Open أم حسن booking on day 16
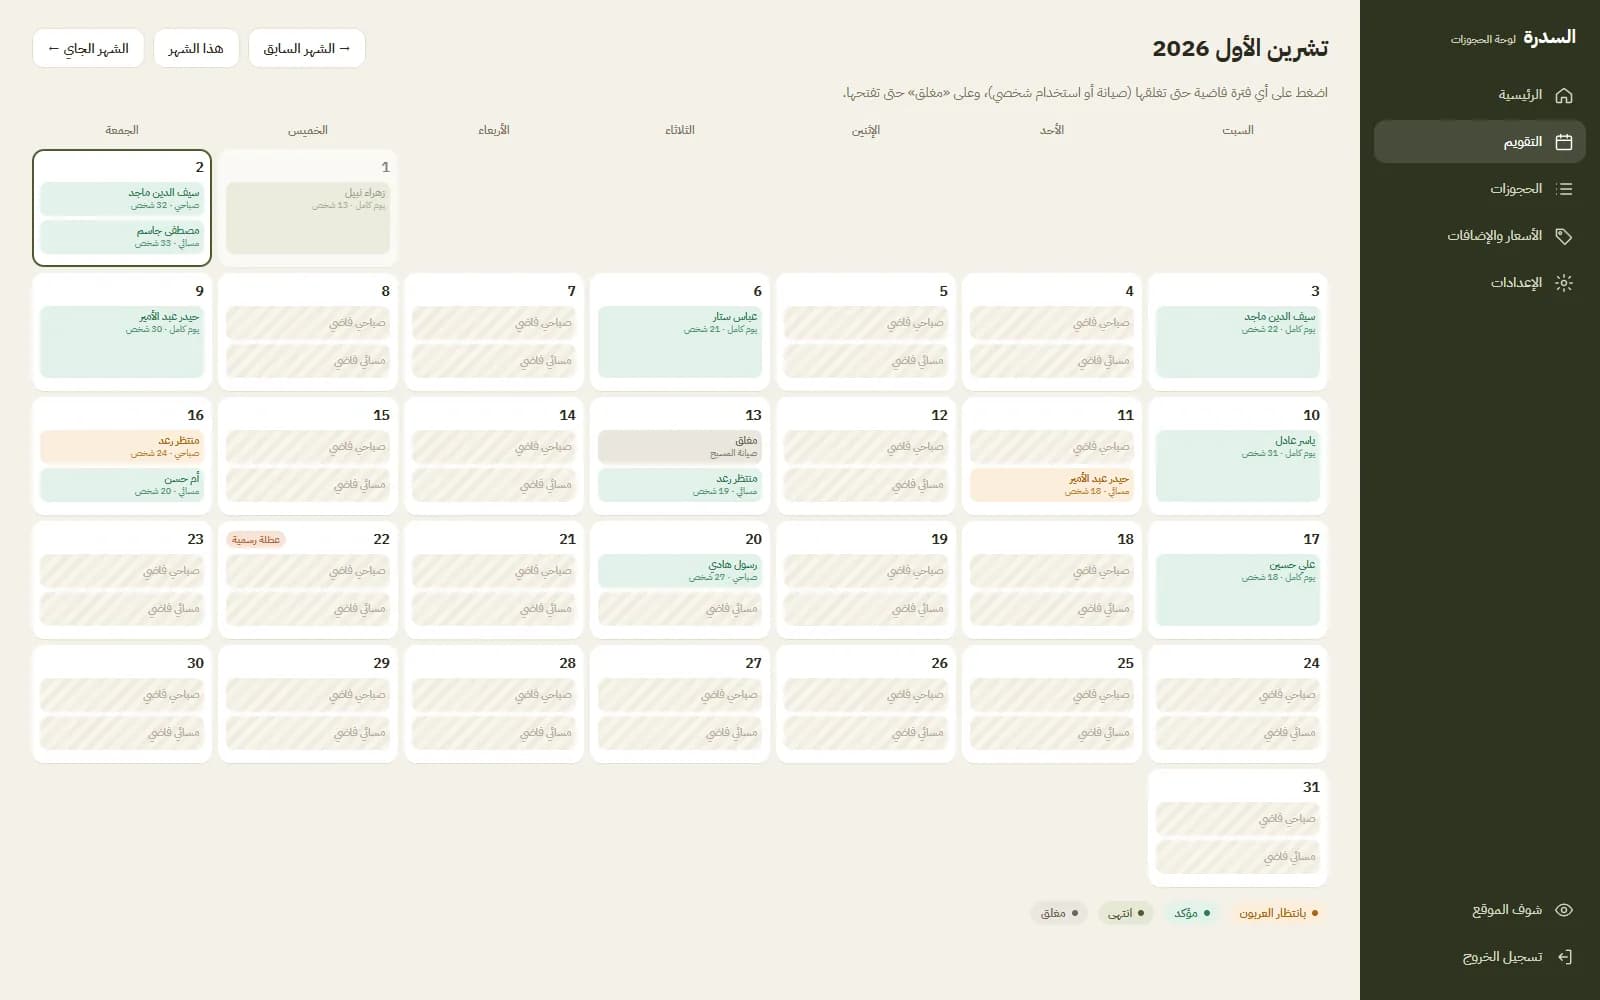Screen dimensions: 1600x1000 [122, 484]
